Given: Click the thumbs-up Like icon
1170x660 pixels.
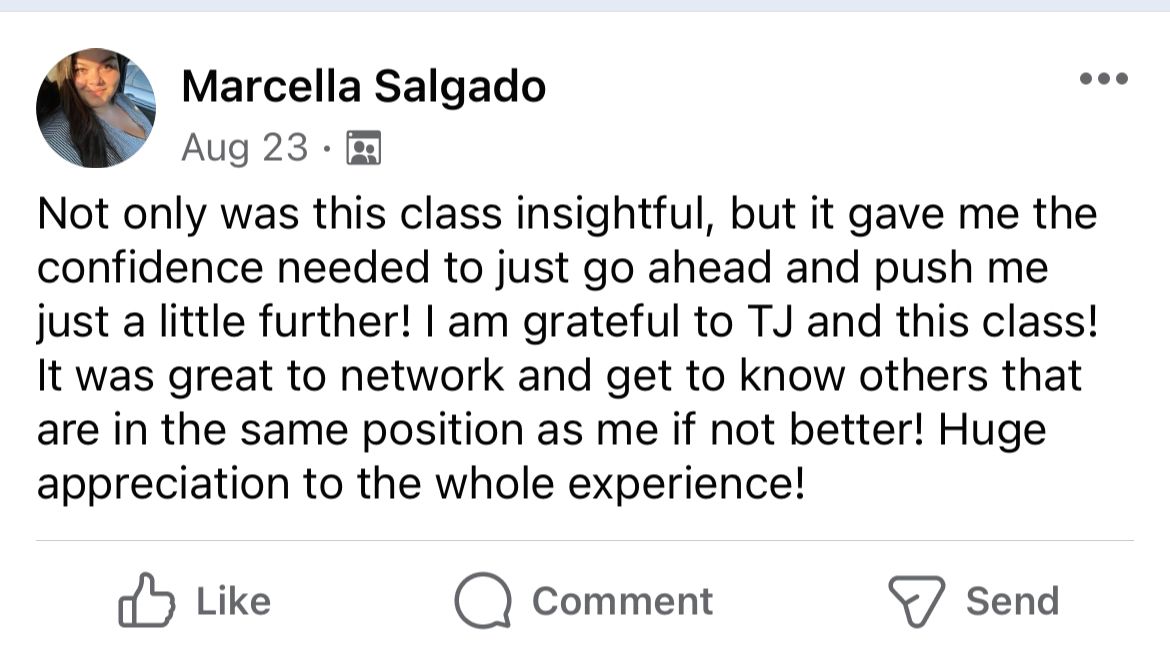Looking at the screenshot, I should 146,600.
